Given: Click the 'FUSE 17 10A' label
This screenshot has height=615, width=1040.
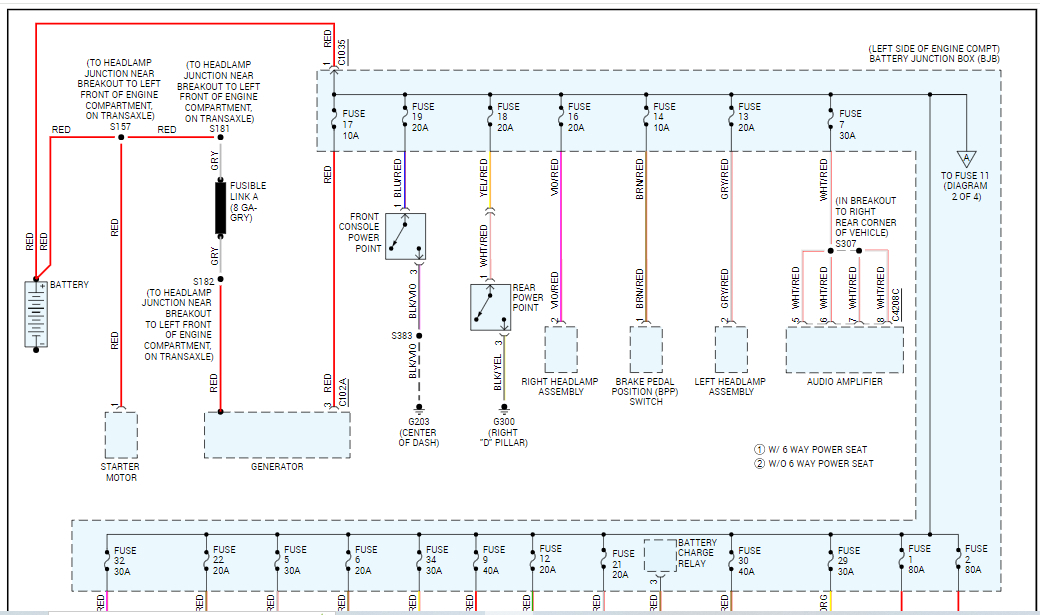Looking at the screenshot, I should coord(354,125).
